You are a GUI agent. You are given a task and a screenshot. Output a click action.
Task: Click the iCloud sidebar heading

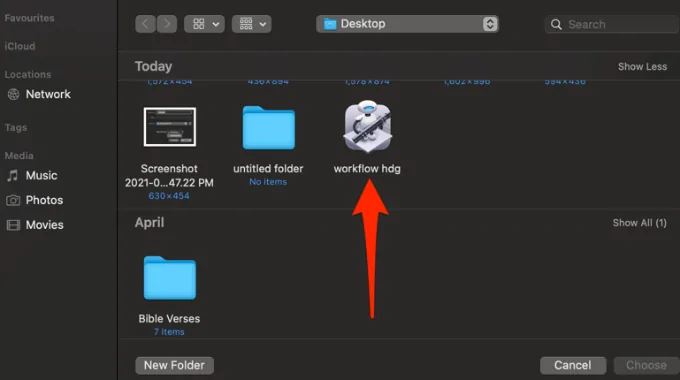[x=20, y=46]
